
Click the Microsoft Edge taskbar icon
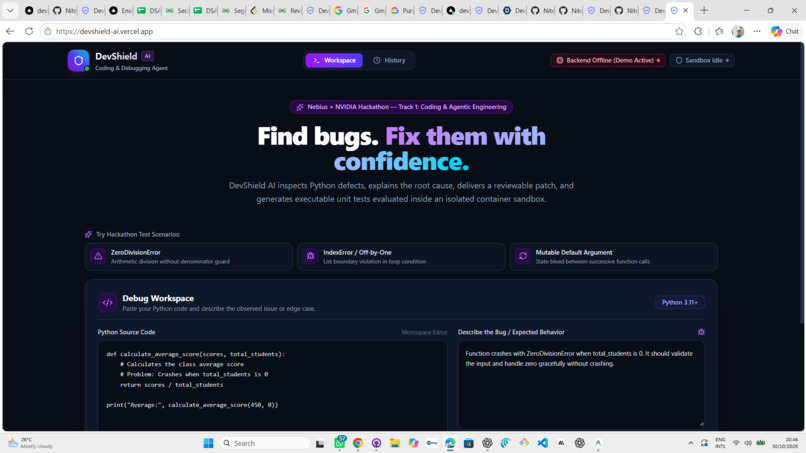pyautogui.click(x=450, y=443)
